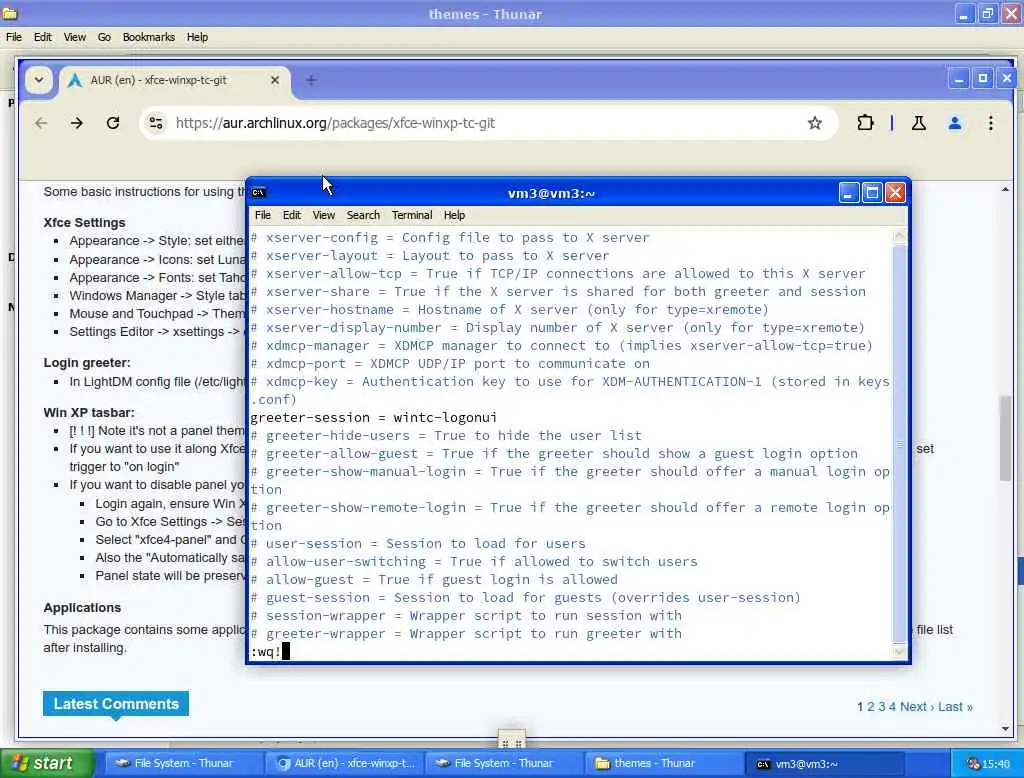Open Chrome labs flask icon
The height and width of the screenshot is (778, 1024).
[x=918, y=123]
